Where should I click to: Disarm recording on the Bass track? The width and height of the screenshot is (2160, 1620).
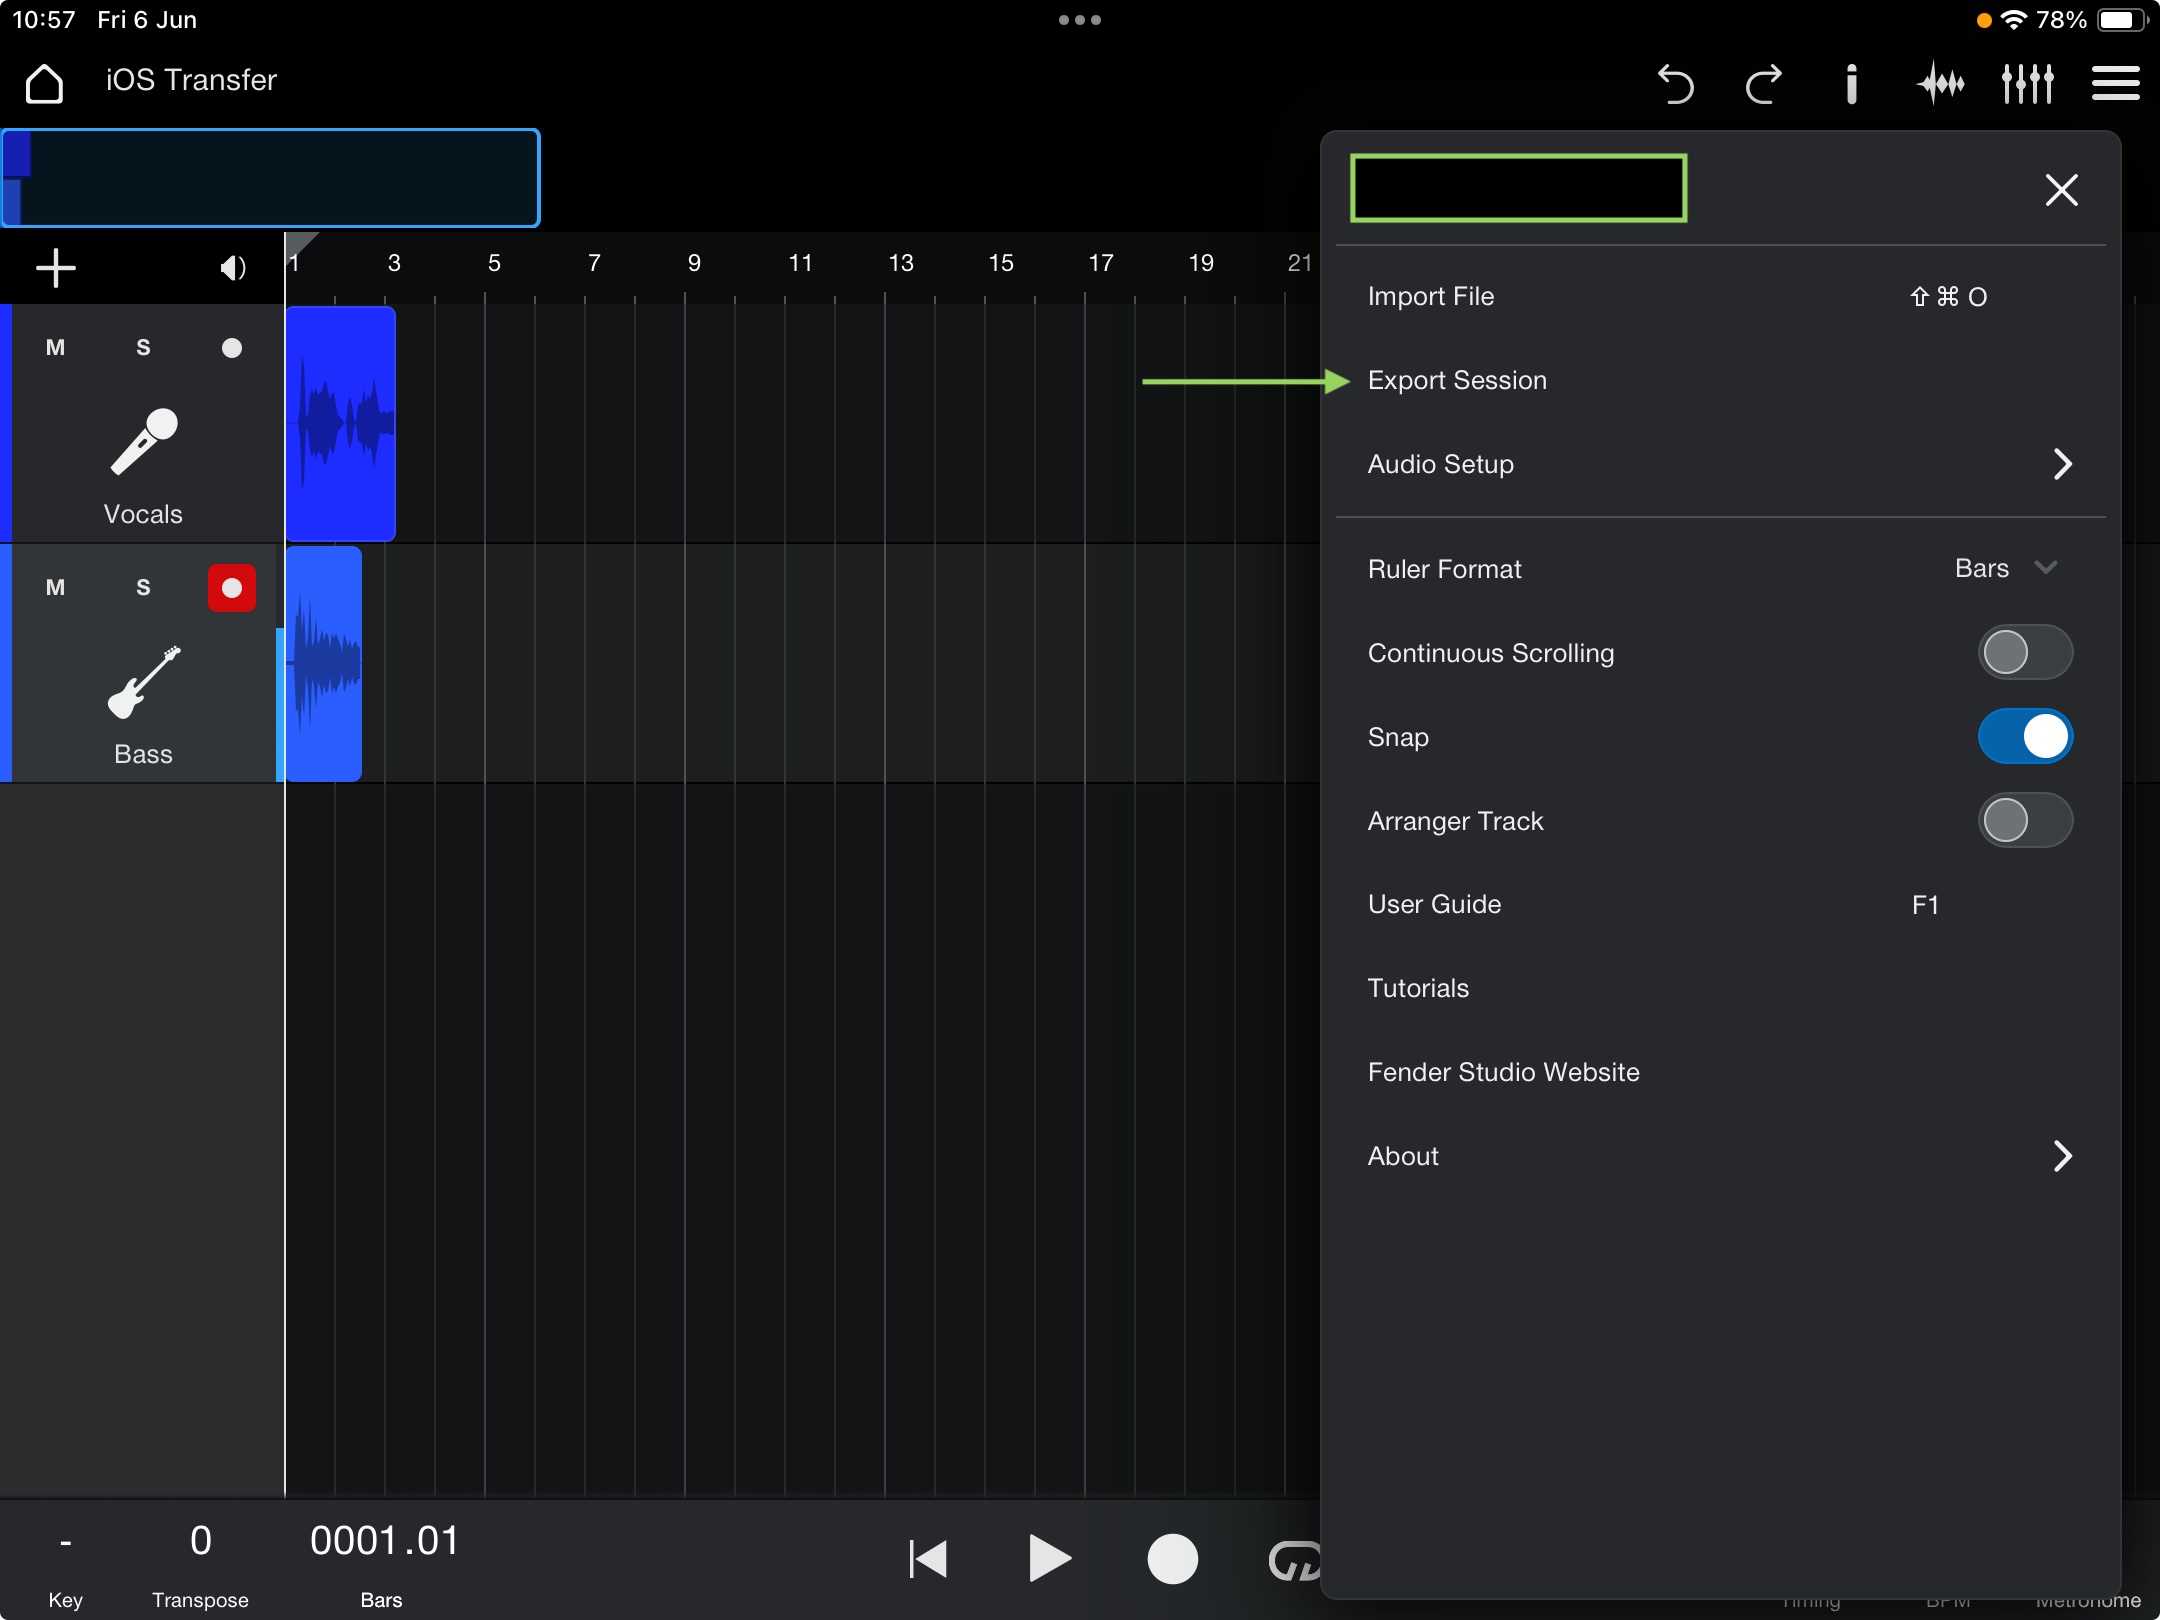tap(232, 588)
